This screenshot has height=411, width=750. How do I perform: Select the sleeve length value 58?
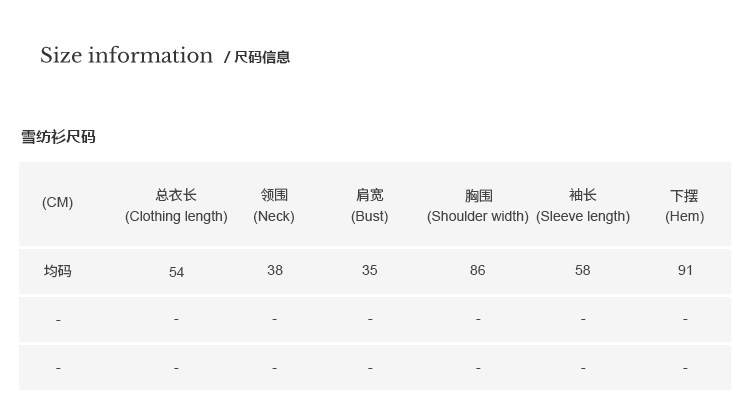pyautogui.click(x=583, y=270)
